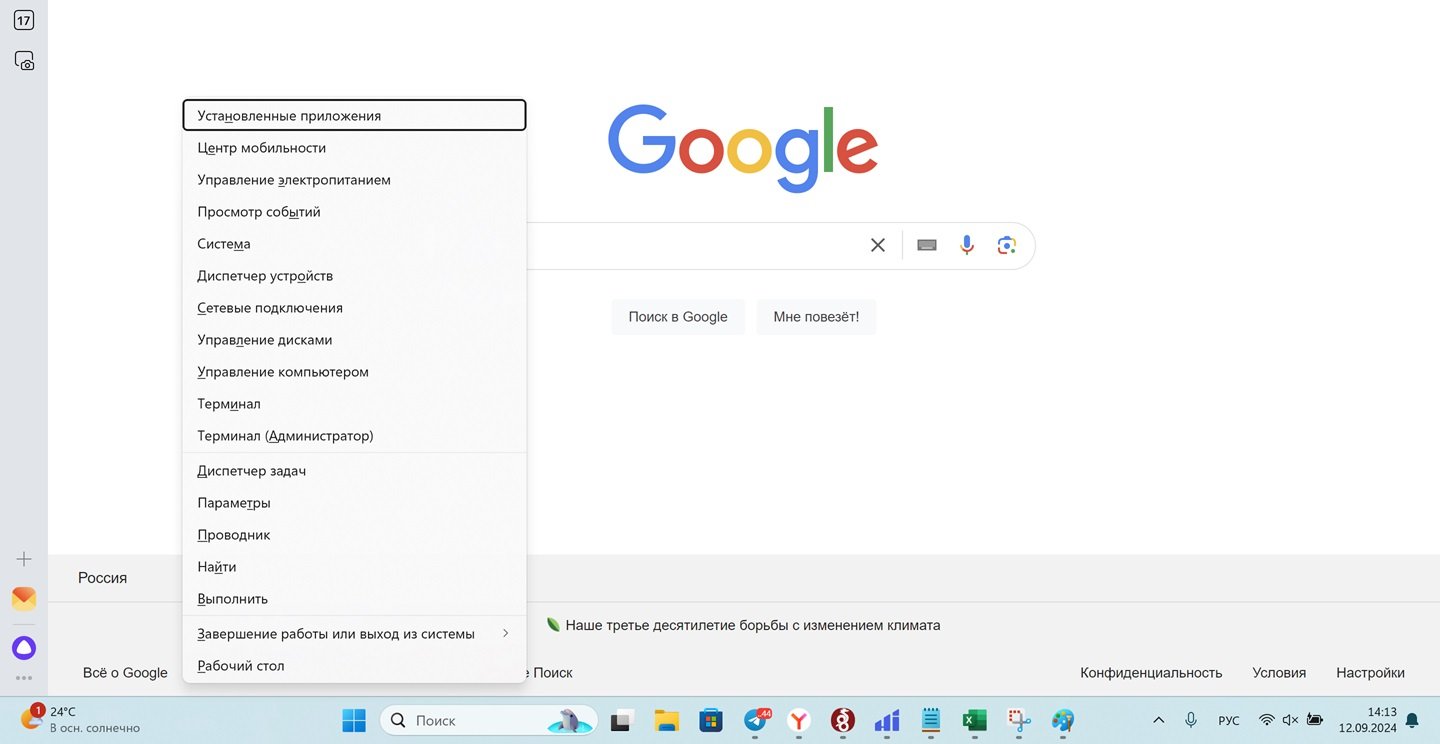Screen dimensions: 1440x744
Task: Open the sidebar three-dots more icon
Action: 24,678
